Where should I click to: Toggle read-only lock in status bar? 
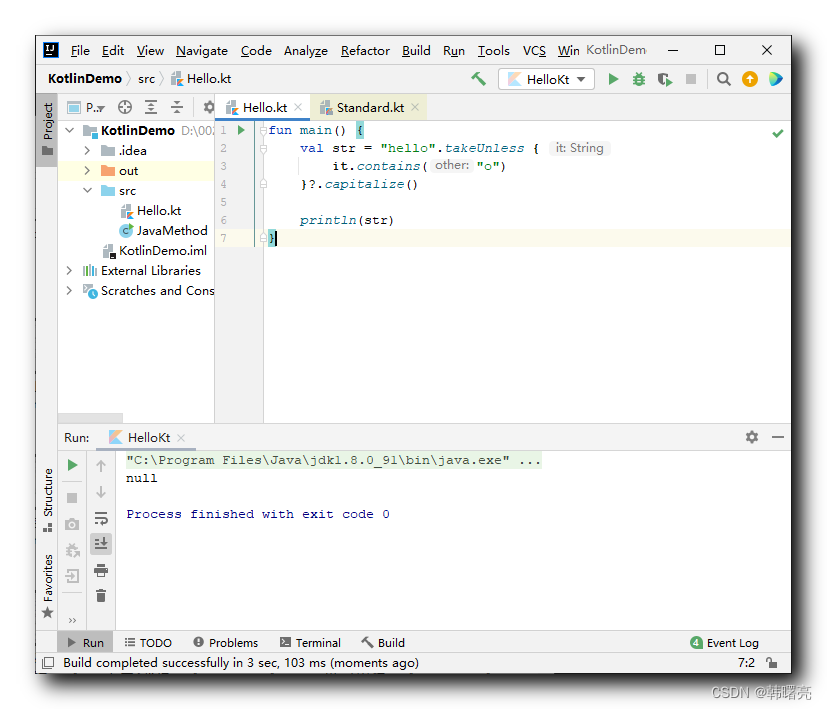click(772, 663)
